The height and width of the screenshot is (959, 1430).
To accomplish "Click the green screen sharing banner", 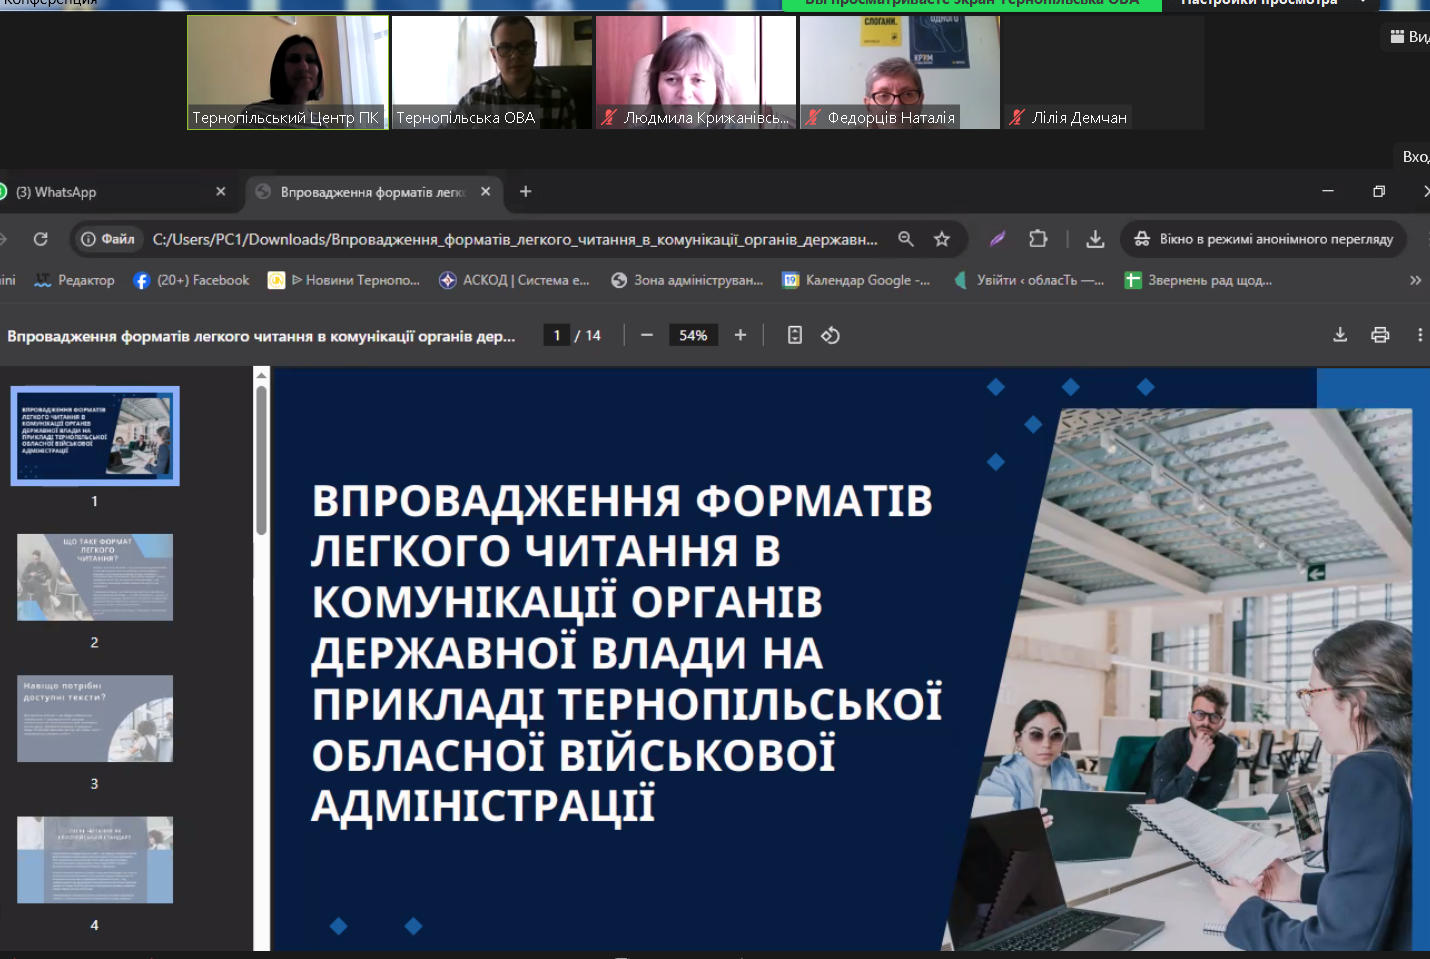I will tap(971, 4).
